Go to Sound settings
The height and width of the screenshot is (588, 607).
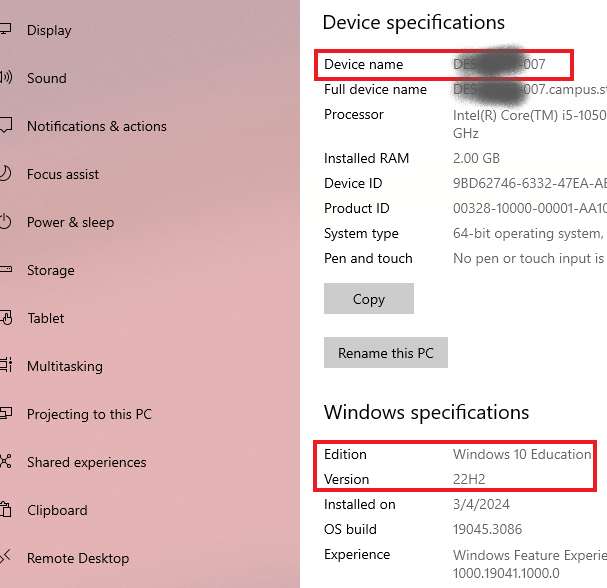click(47, 78)
